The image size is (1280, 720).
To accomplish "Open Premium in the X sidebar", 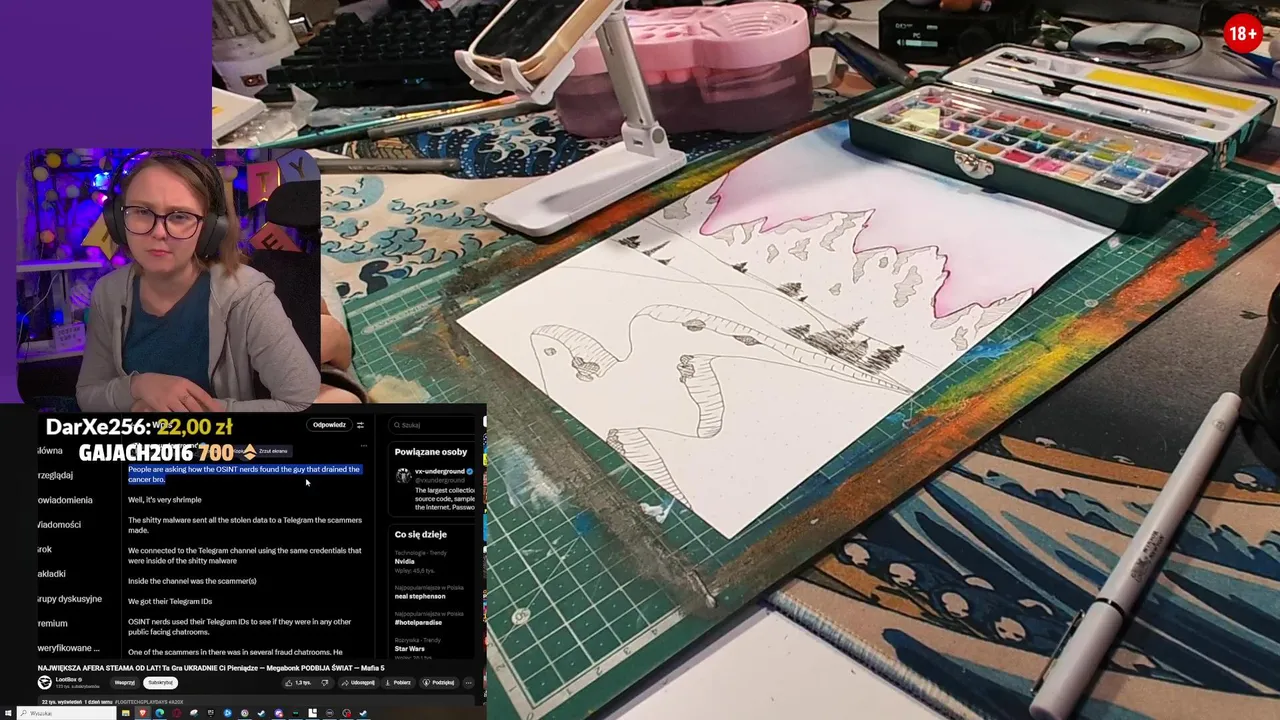I will tap(53, 623).
